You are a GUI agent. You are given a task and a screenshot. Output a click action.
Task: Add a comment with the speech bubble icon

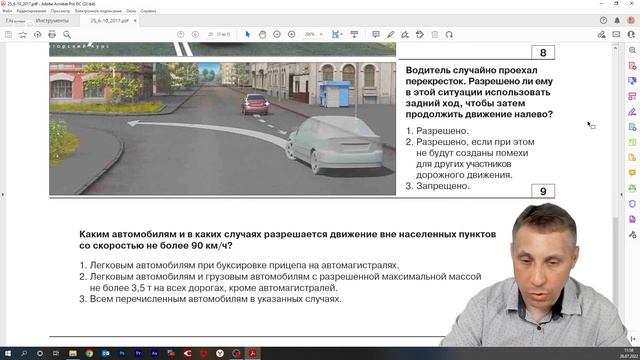[x=376, y=35]
